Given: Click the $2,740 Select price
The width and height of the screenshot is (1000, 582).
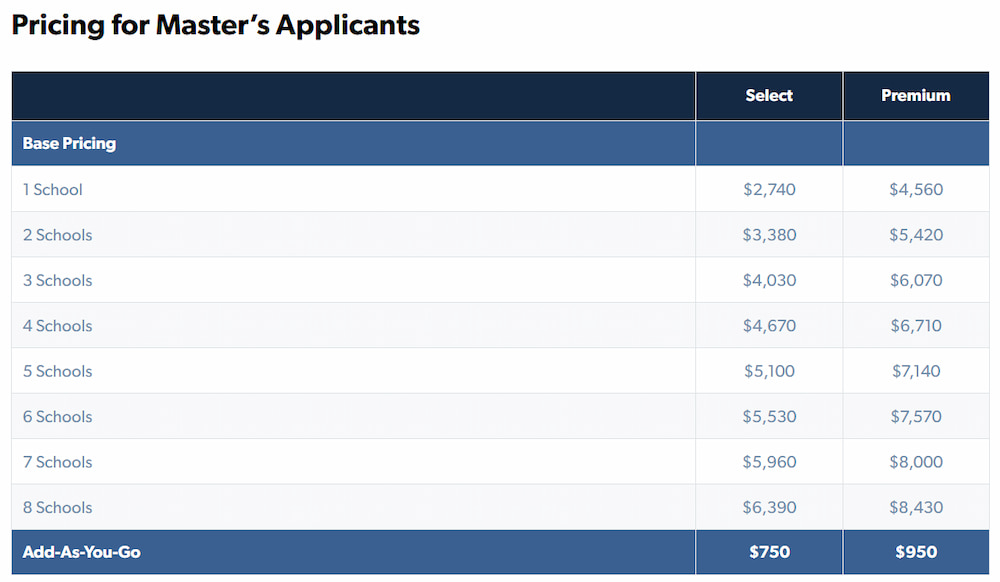Looking at the screenshot, I should point(769,189).
